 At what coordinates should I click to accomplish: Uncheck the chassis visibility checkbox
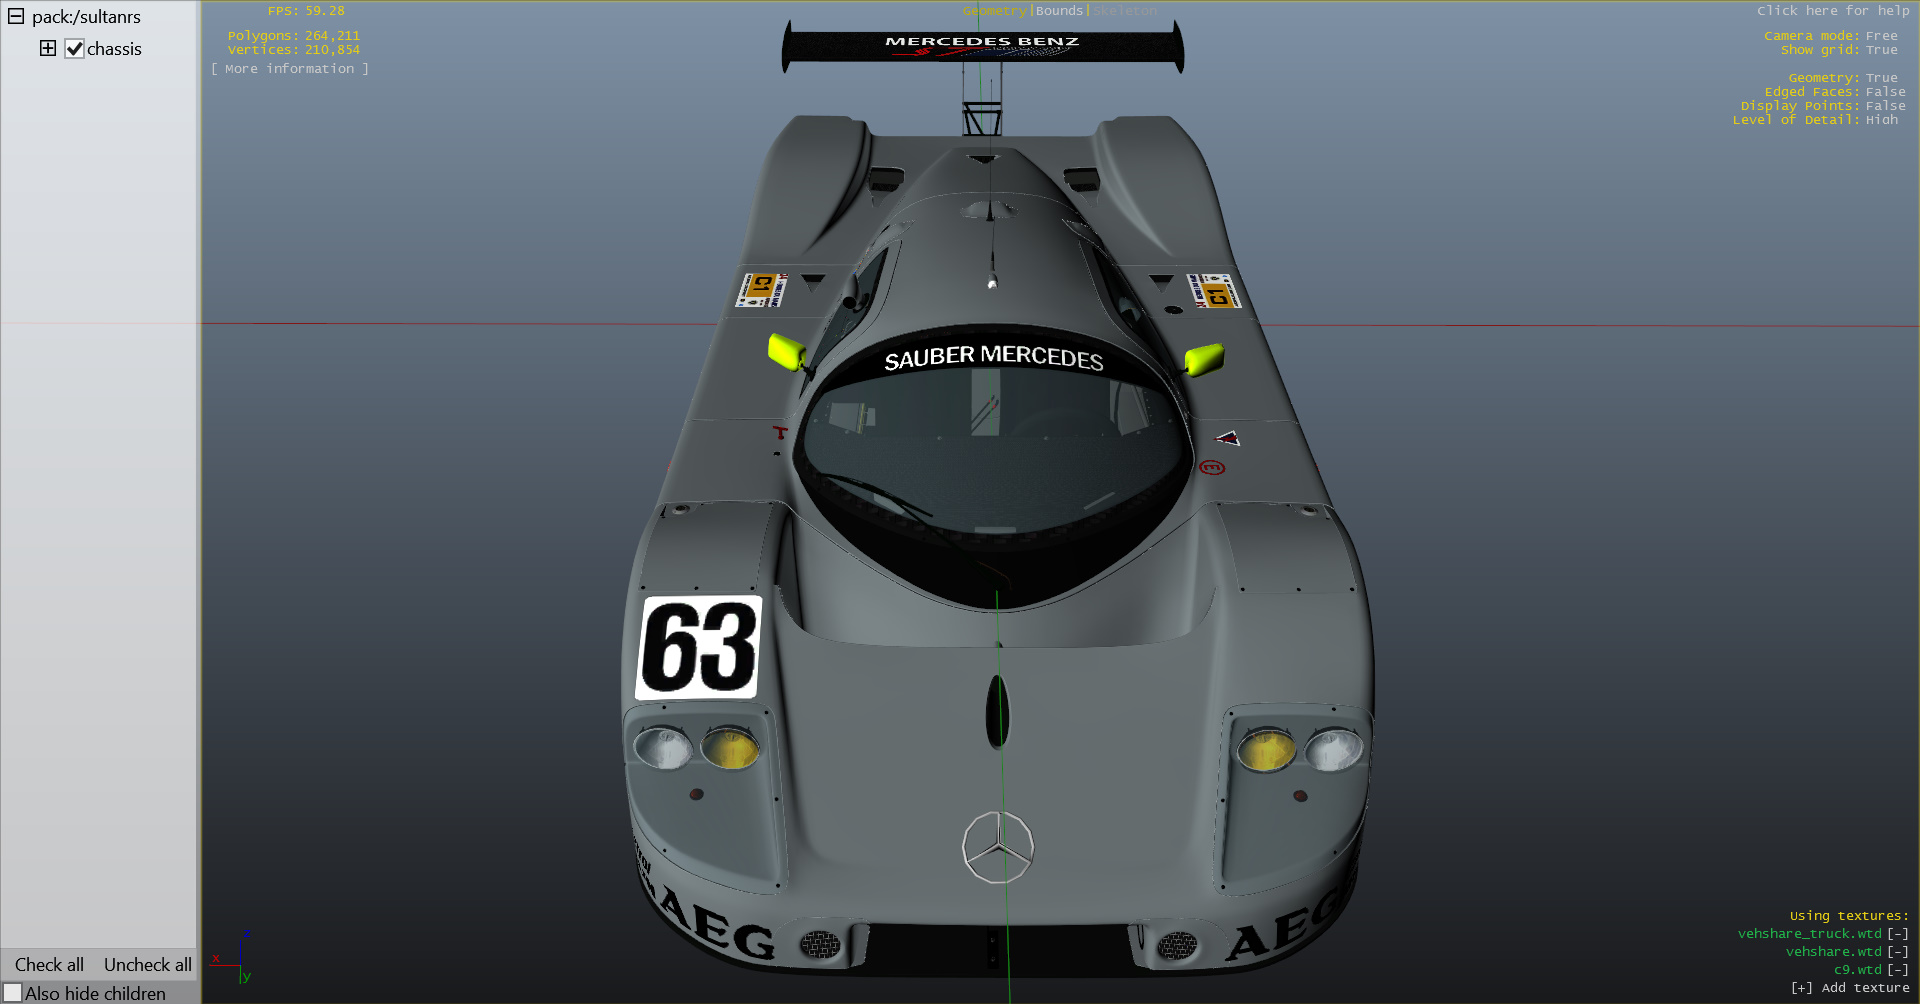(74, 48)
